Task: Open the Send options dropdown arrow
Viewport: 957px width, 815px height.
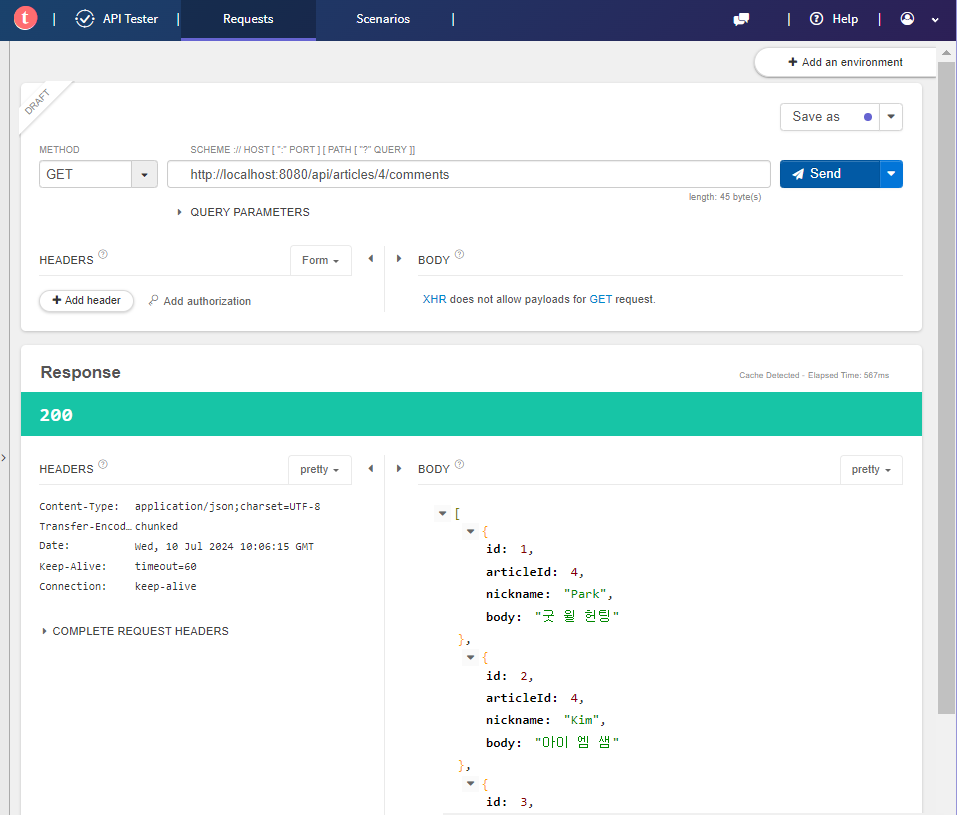Action: (891, 174)
